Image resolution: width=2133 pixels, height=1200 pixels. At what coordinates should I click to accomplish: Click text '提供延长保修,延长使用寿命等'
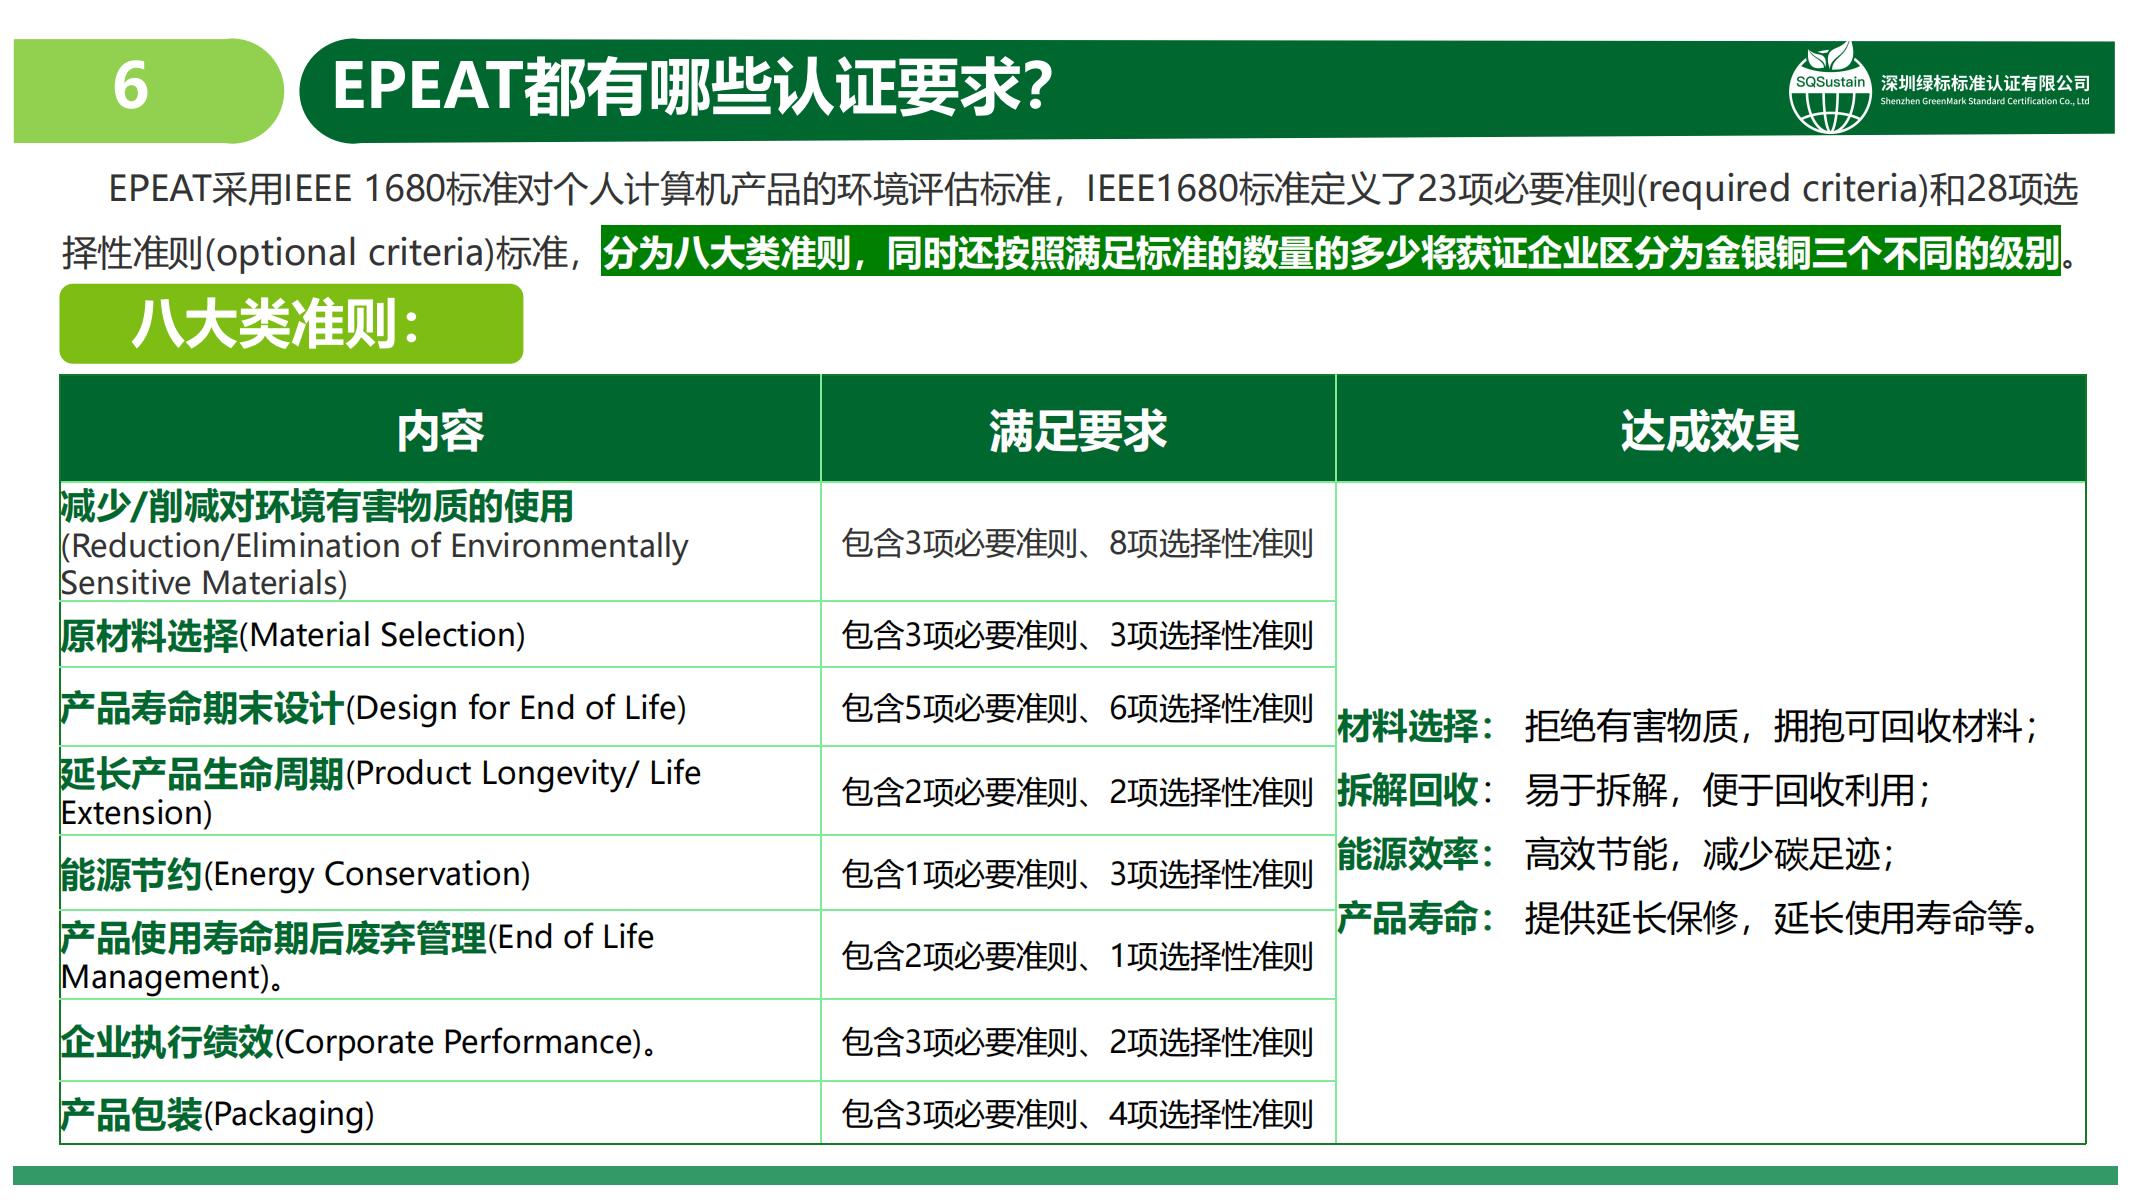click(1784, 917)
